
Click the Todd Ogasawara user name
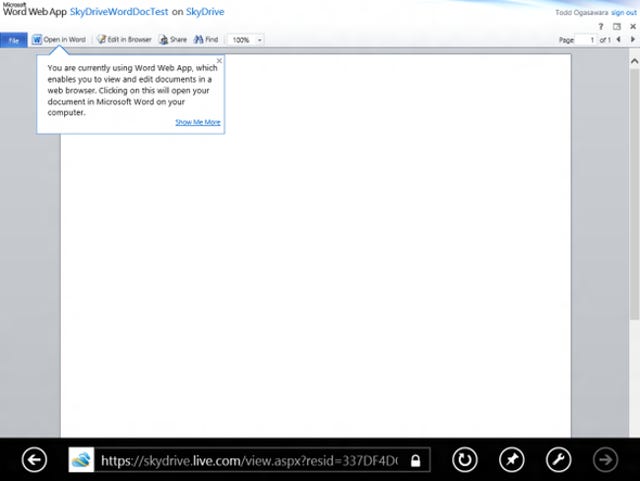click(x=582, y=13)
